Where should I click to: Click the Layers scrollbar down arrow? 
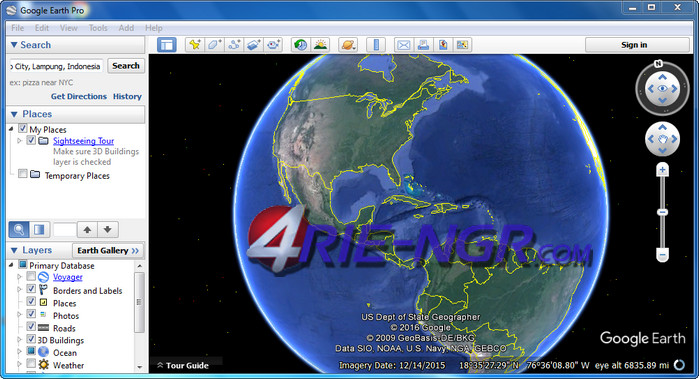click(x=139, y=367)
